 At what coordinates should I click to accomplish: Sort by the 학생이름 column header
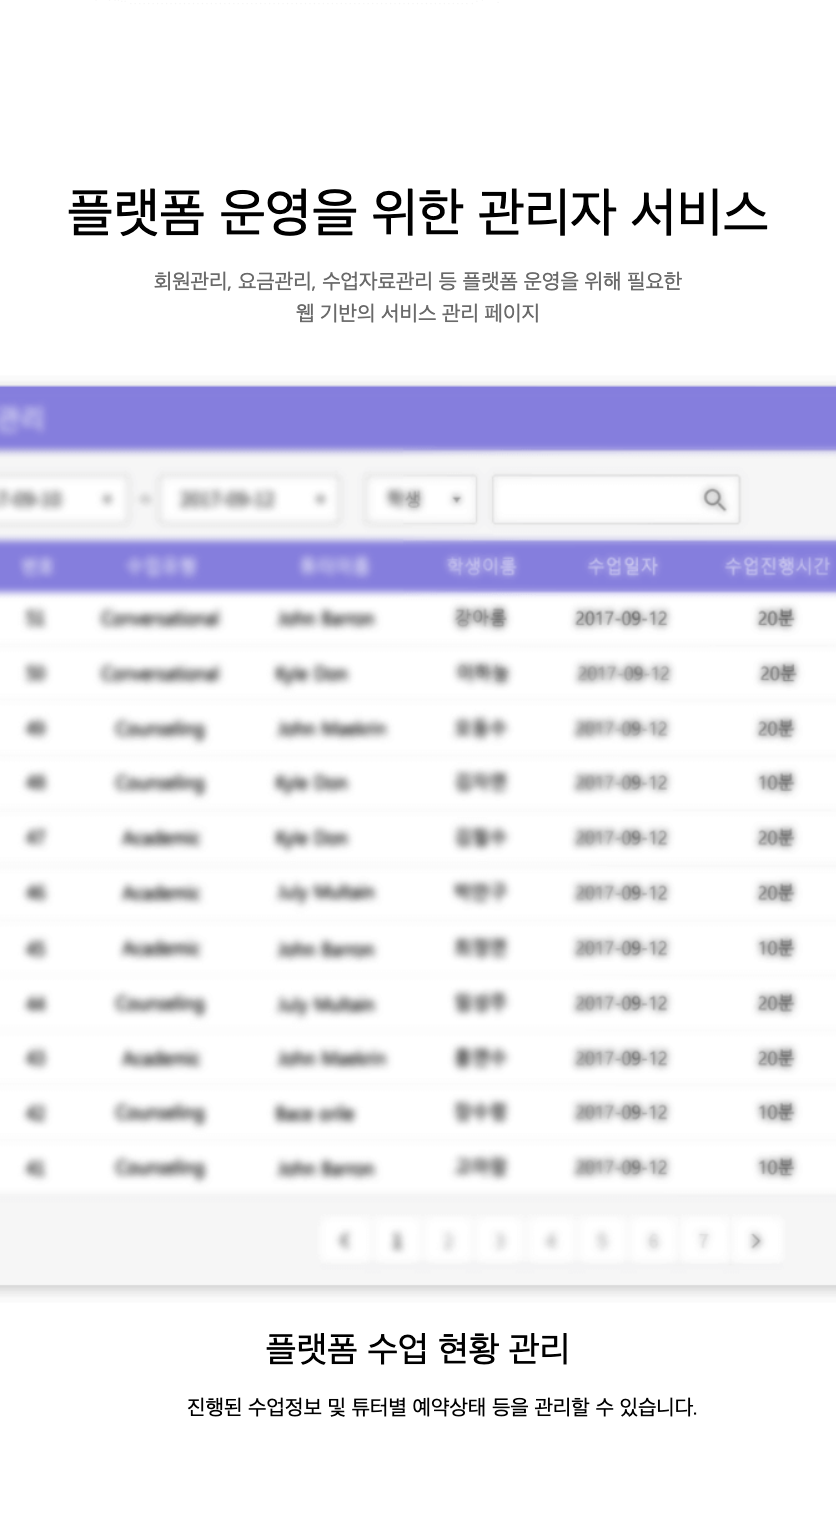coord(481,567)
